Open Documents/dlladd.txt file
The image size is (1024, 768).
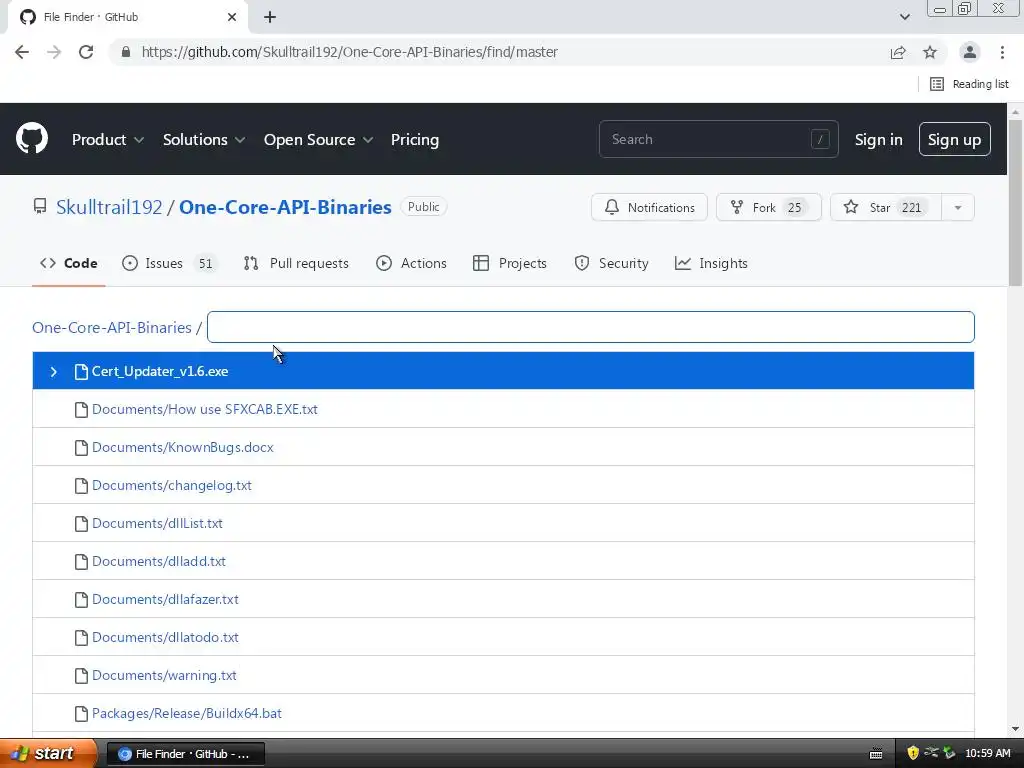159,561
